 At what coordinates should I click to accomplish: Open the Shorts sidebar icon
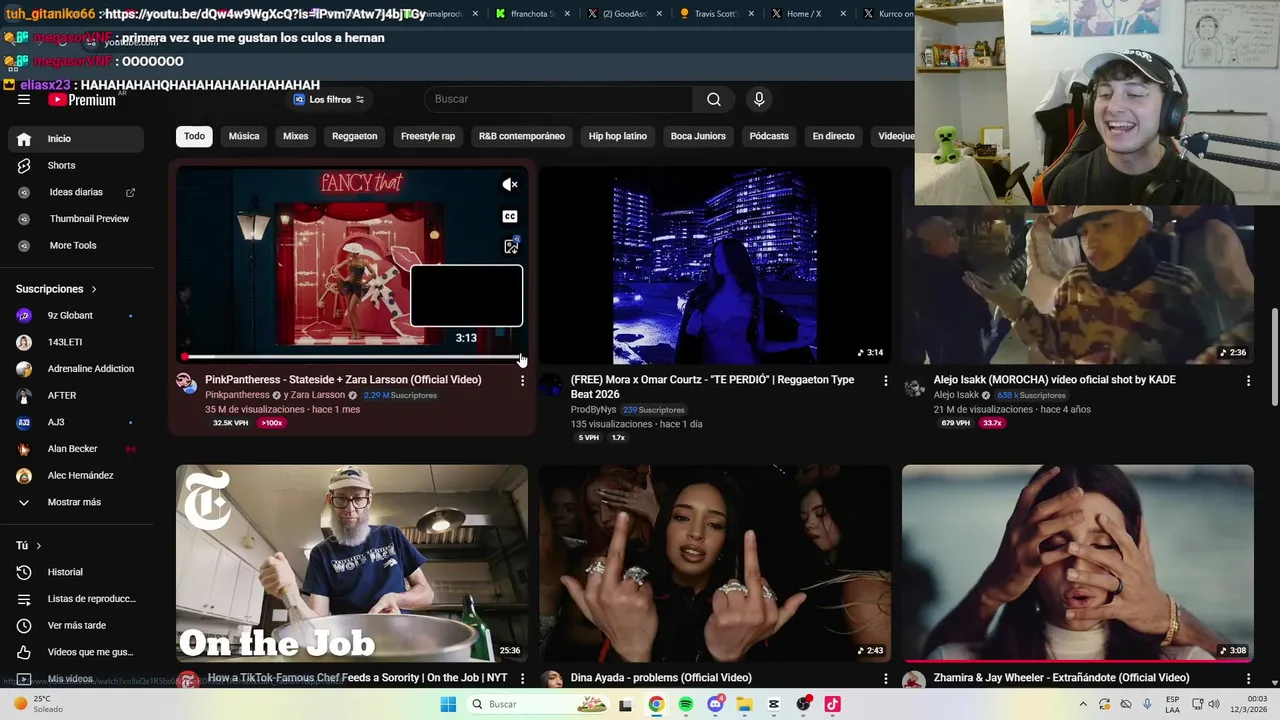click(24, 165)
